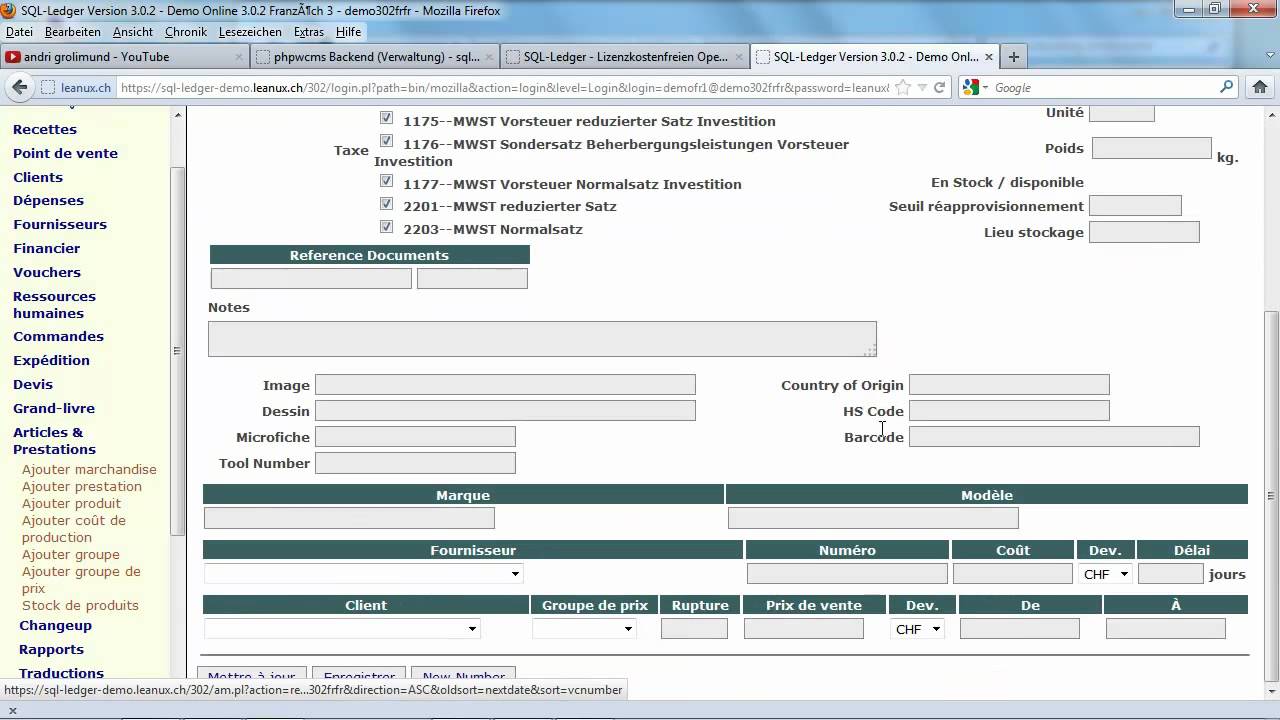
Task: Click Ajouter marchandise link
Action: pyautogui.click(x=89, y=469)
